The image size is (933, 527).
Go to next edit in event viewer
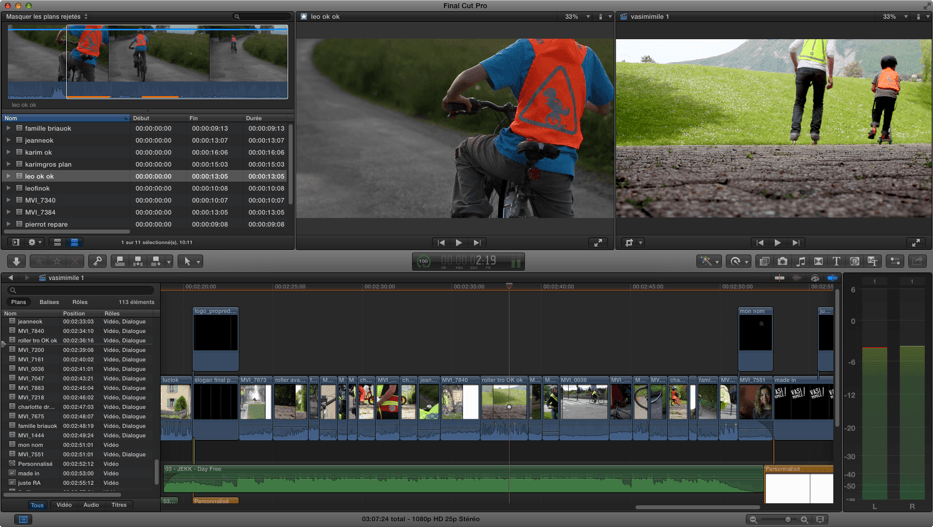477,243
